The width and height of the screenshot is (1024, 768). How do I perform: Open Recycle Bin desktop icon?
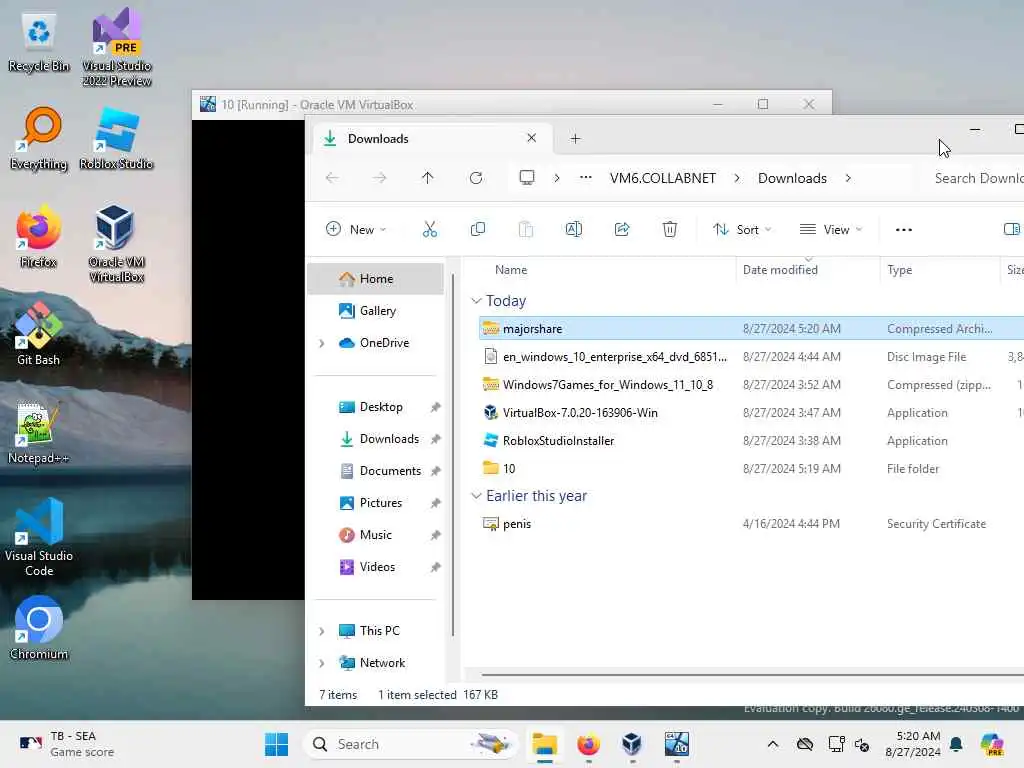point(39,40)
